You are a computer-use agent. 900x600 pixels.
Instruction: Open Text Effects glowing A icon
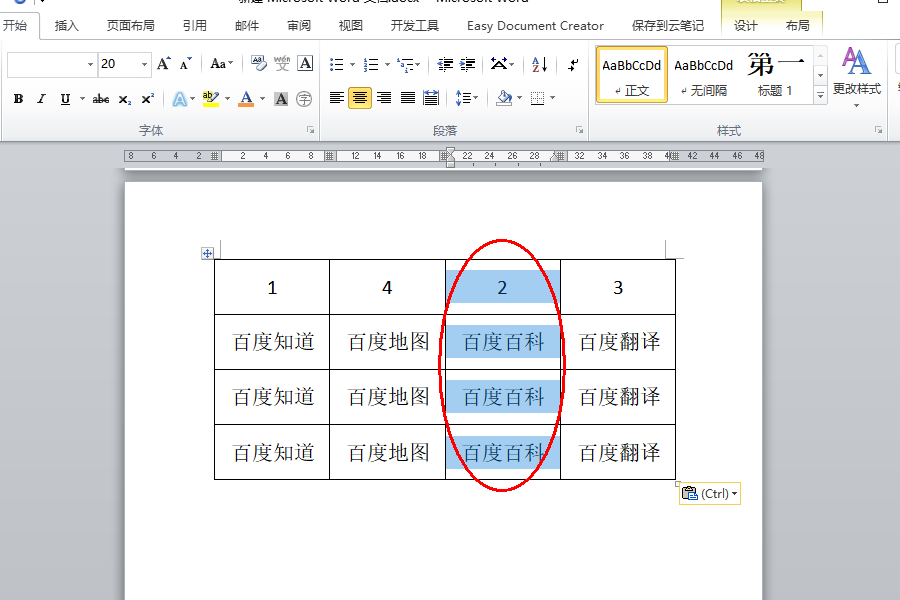[x=180, y=99]
